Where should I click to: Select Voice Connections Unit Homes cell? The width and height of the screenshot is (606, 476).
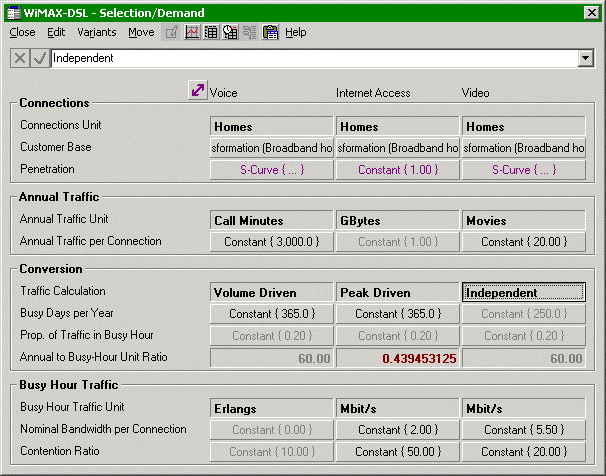click(271, 127)
